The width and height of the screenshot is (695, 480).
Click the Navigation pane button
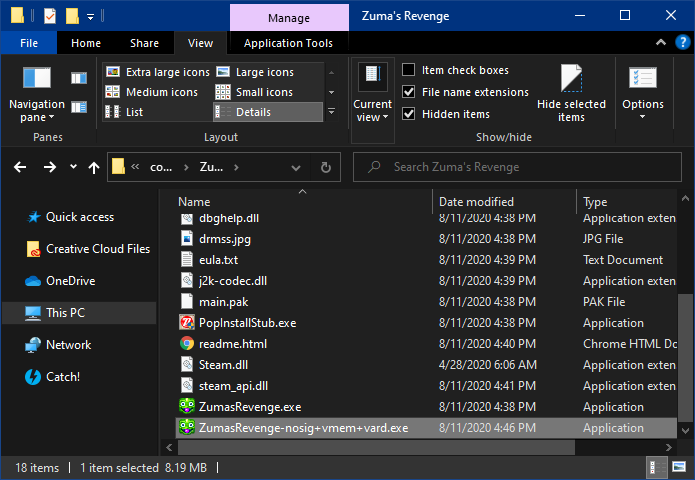(37, 94)
